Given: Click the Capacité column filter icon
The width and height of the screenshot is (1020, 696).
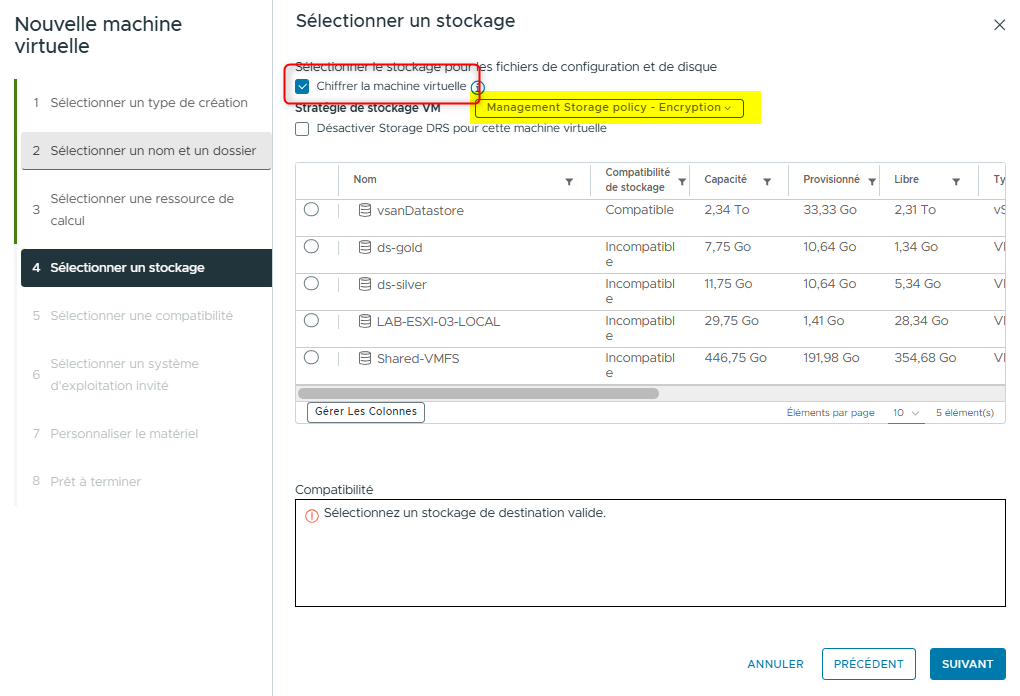Looking at the screenshot, I should [767, 182].
